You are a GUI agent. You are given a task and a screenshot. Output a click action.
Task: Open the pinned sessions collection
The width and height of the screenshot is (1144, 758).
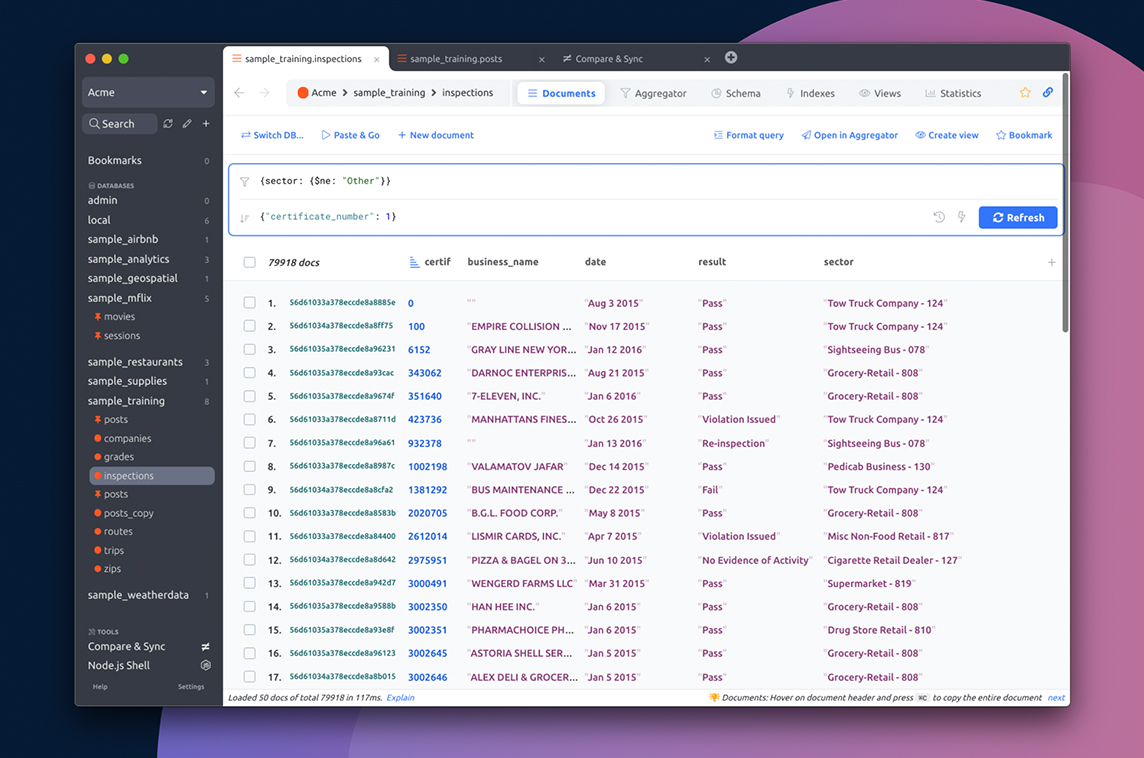point(122,336)
